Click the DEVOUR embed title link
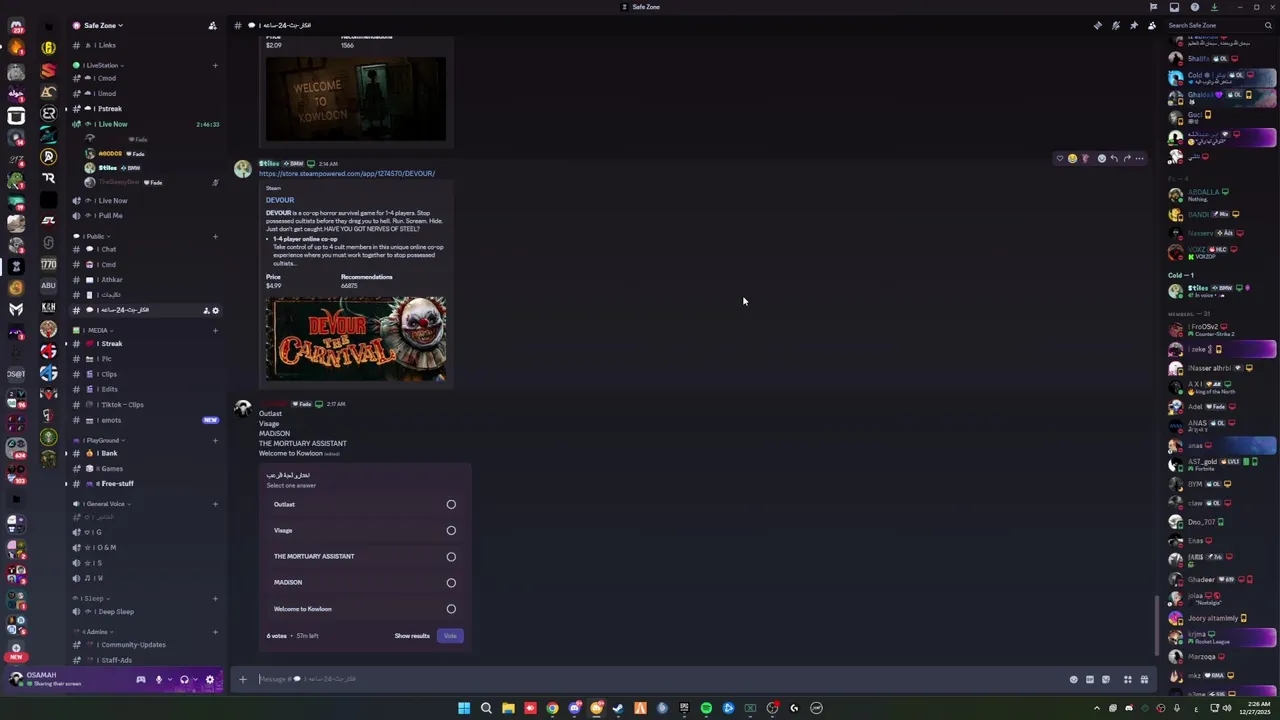 (280, 200)
